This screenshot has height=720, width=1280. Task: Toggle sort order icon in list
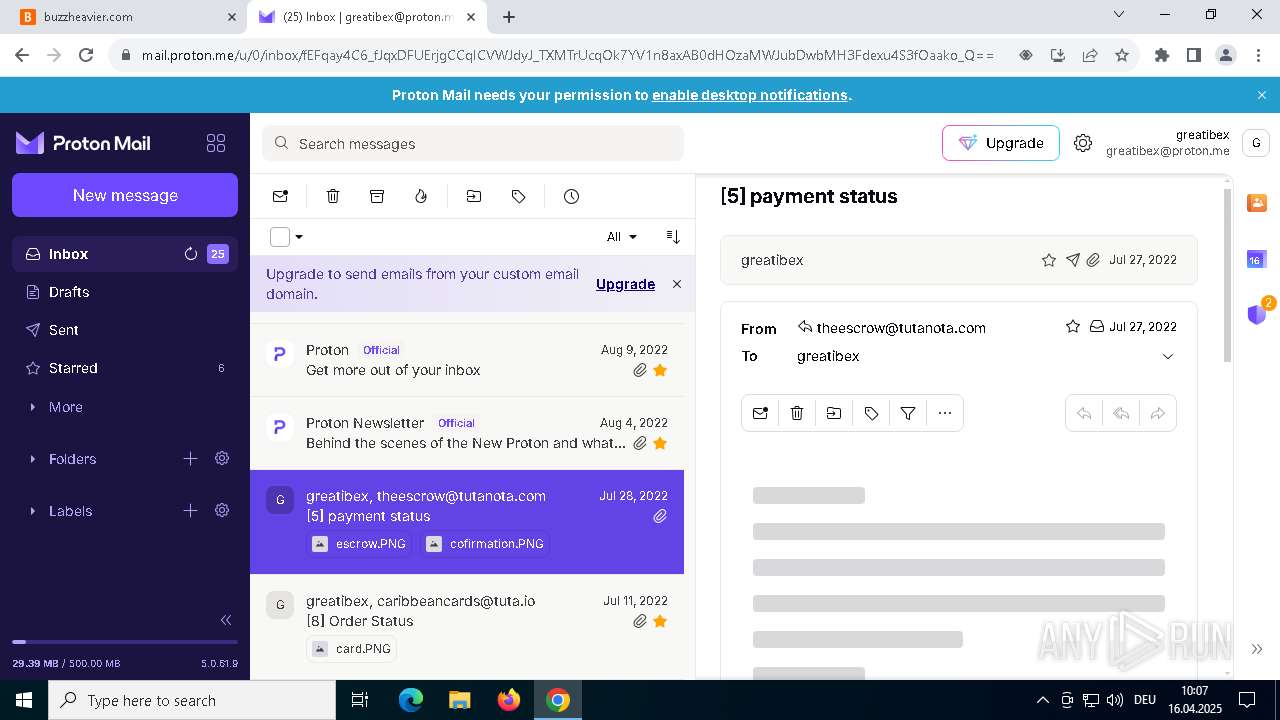[673, 237]
